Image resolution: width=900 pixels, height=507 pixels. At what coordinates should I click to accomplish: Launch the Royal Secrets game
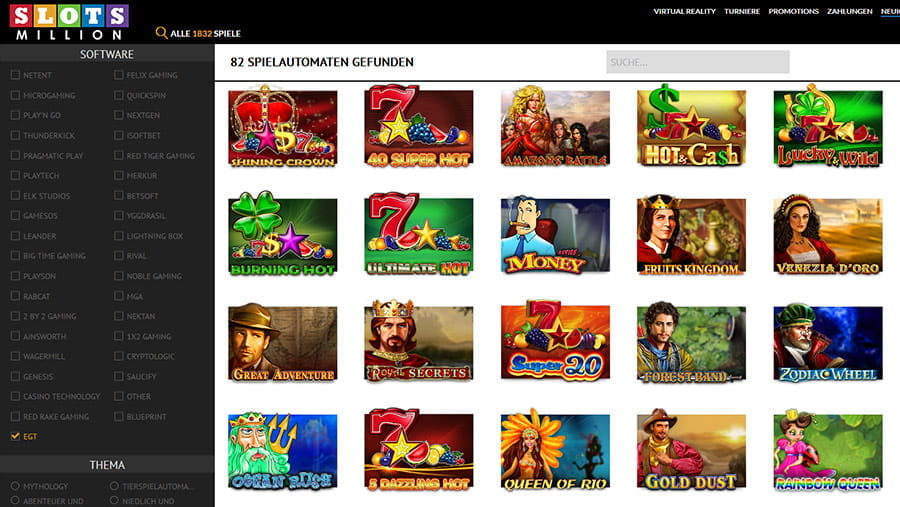(418, 341)
